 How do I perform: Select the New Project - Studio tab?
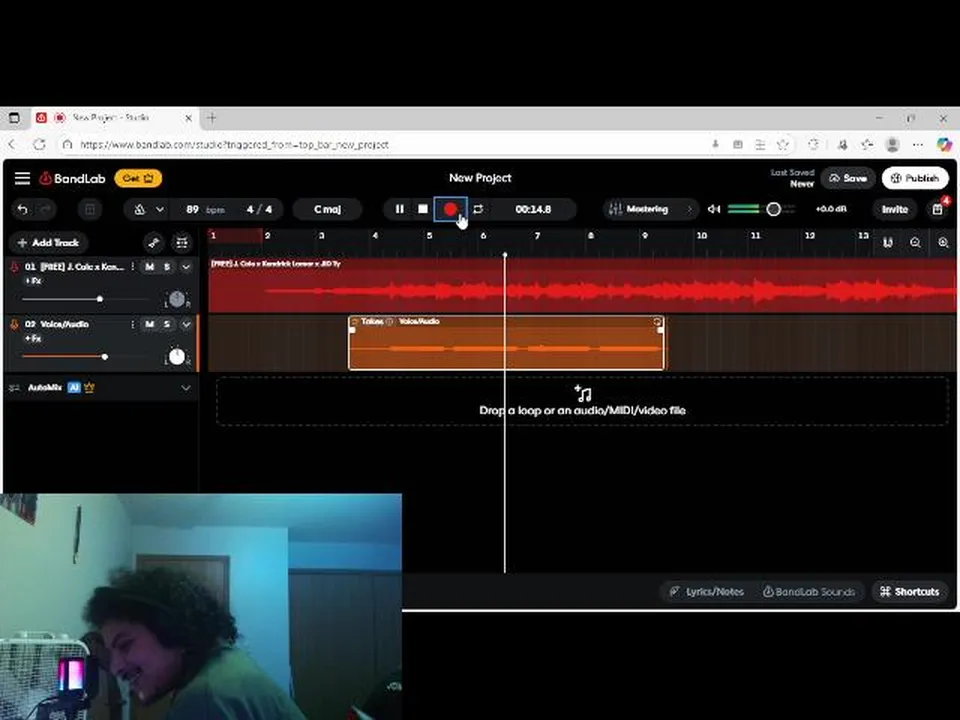[x=114, y=118]
